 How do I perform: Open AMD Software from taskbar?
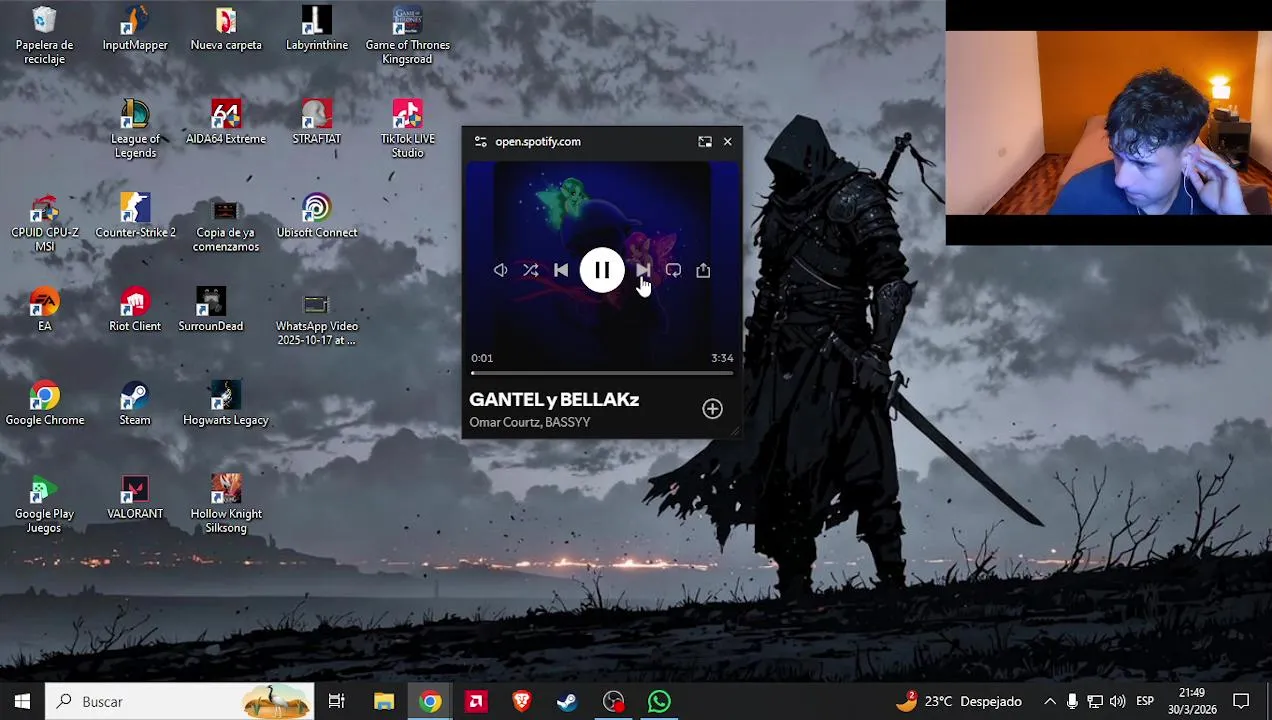476,701
